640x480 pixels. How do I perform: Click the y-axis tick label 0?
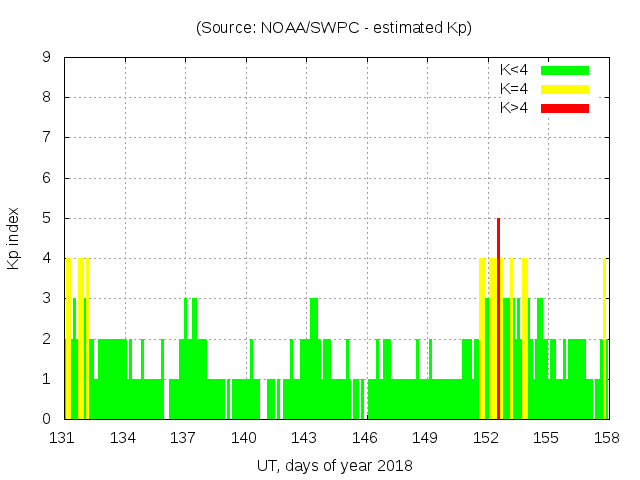point(47,419)
